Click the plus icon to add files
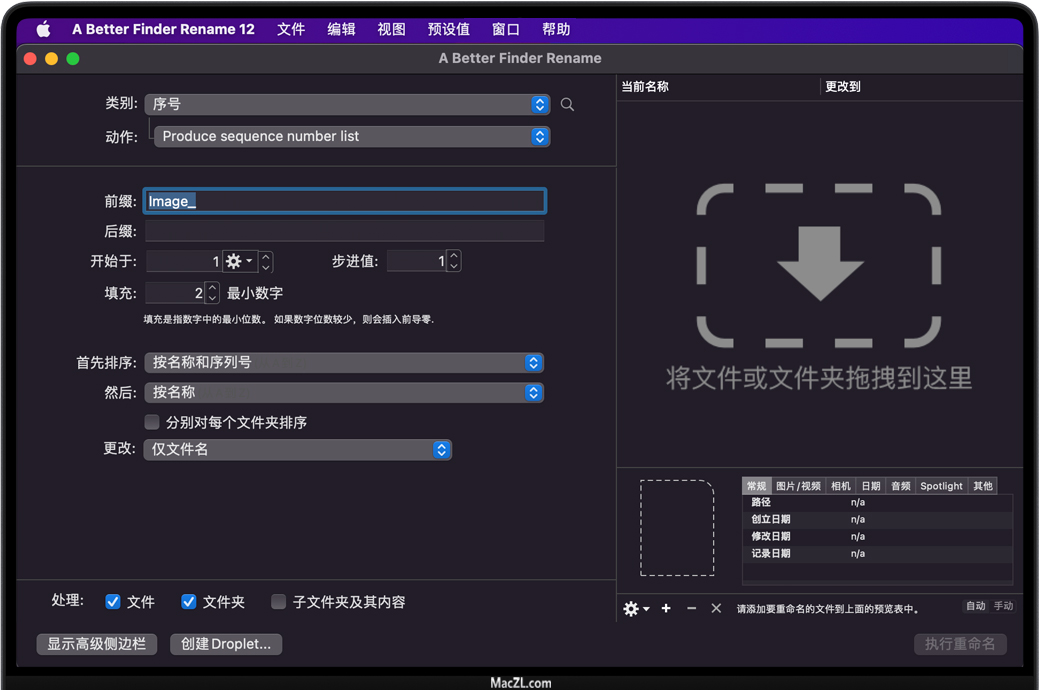The width and height of the screenshot is (1040, 690). [666, 608]
